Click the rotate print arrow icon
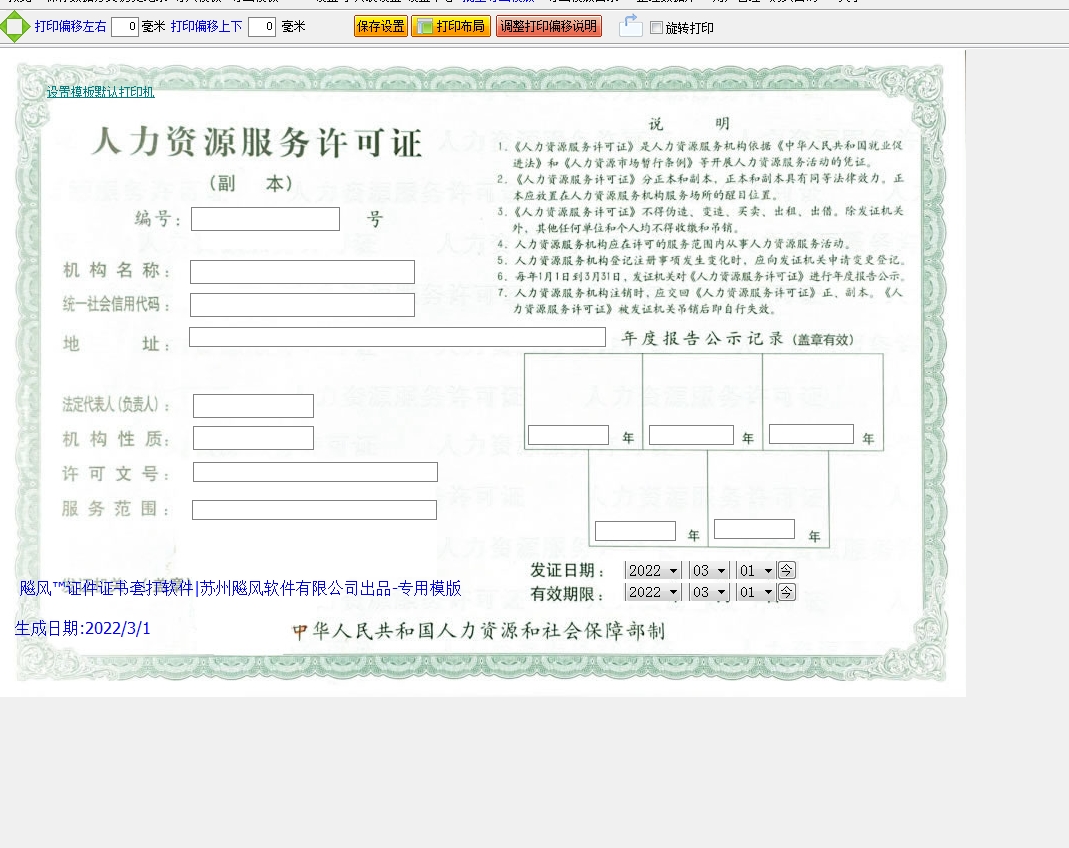 click(630, 26)
